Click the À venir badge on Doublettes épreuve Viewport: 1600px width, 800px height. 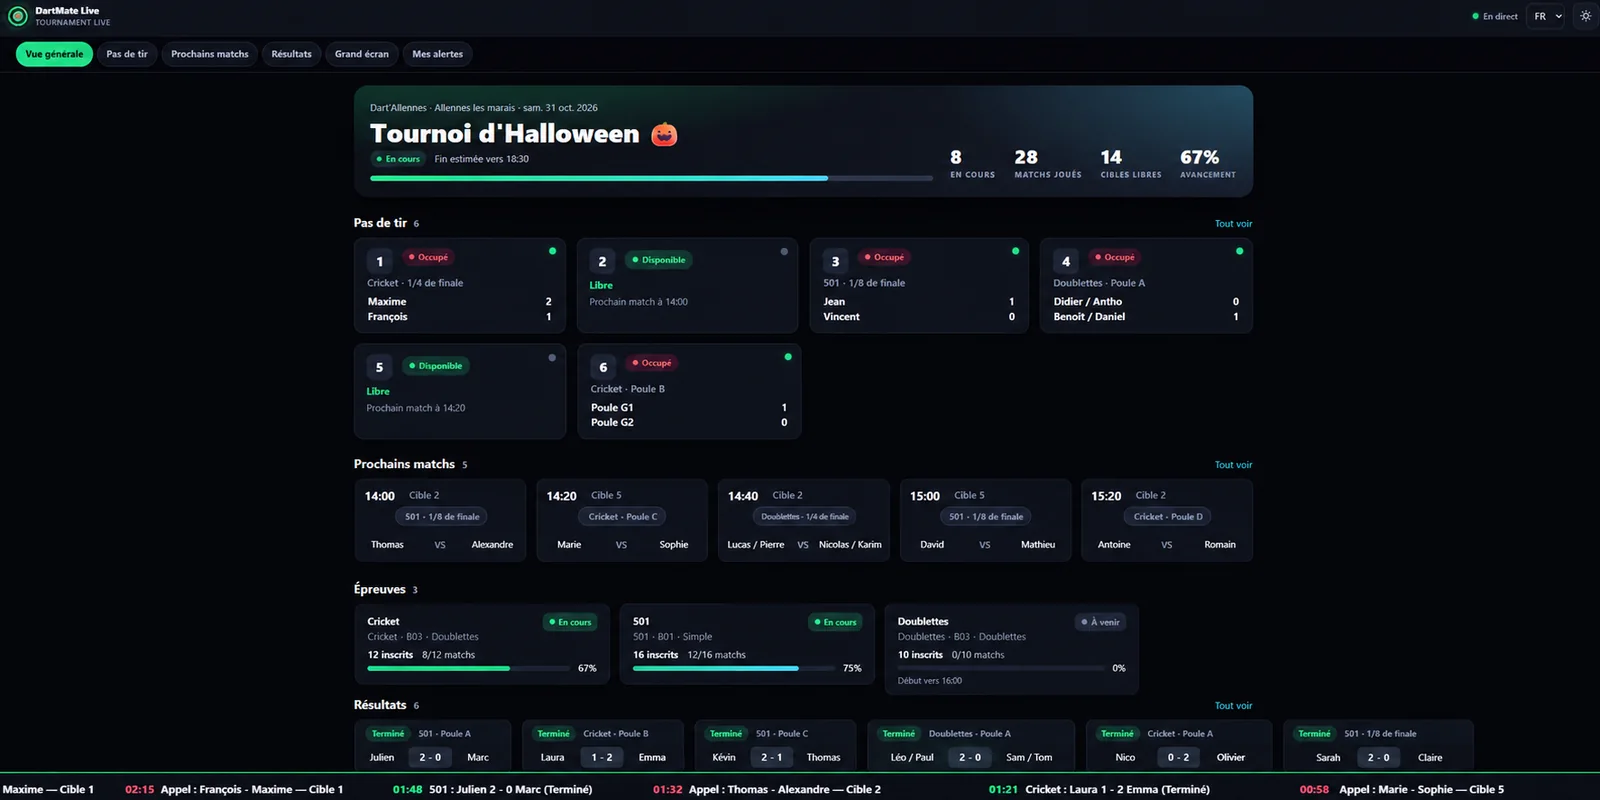[x=1100, y=622]
